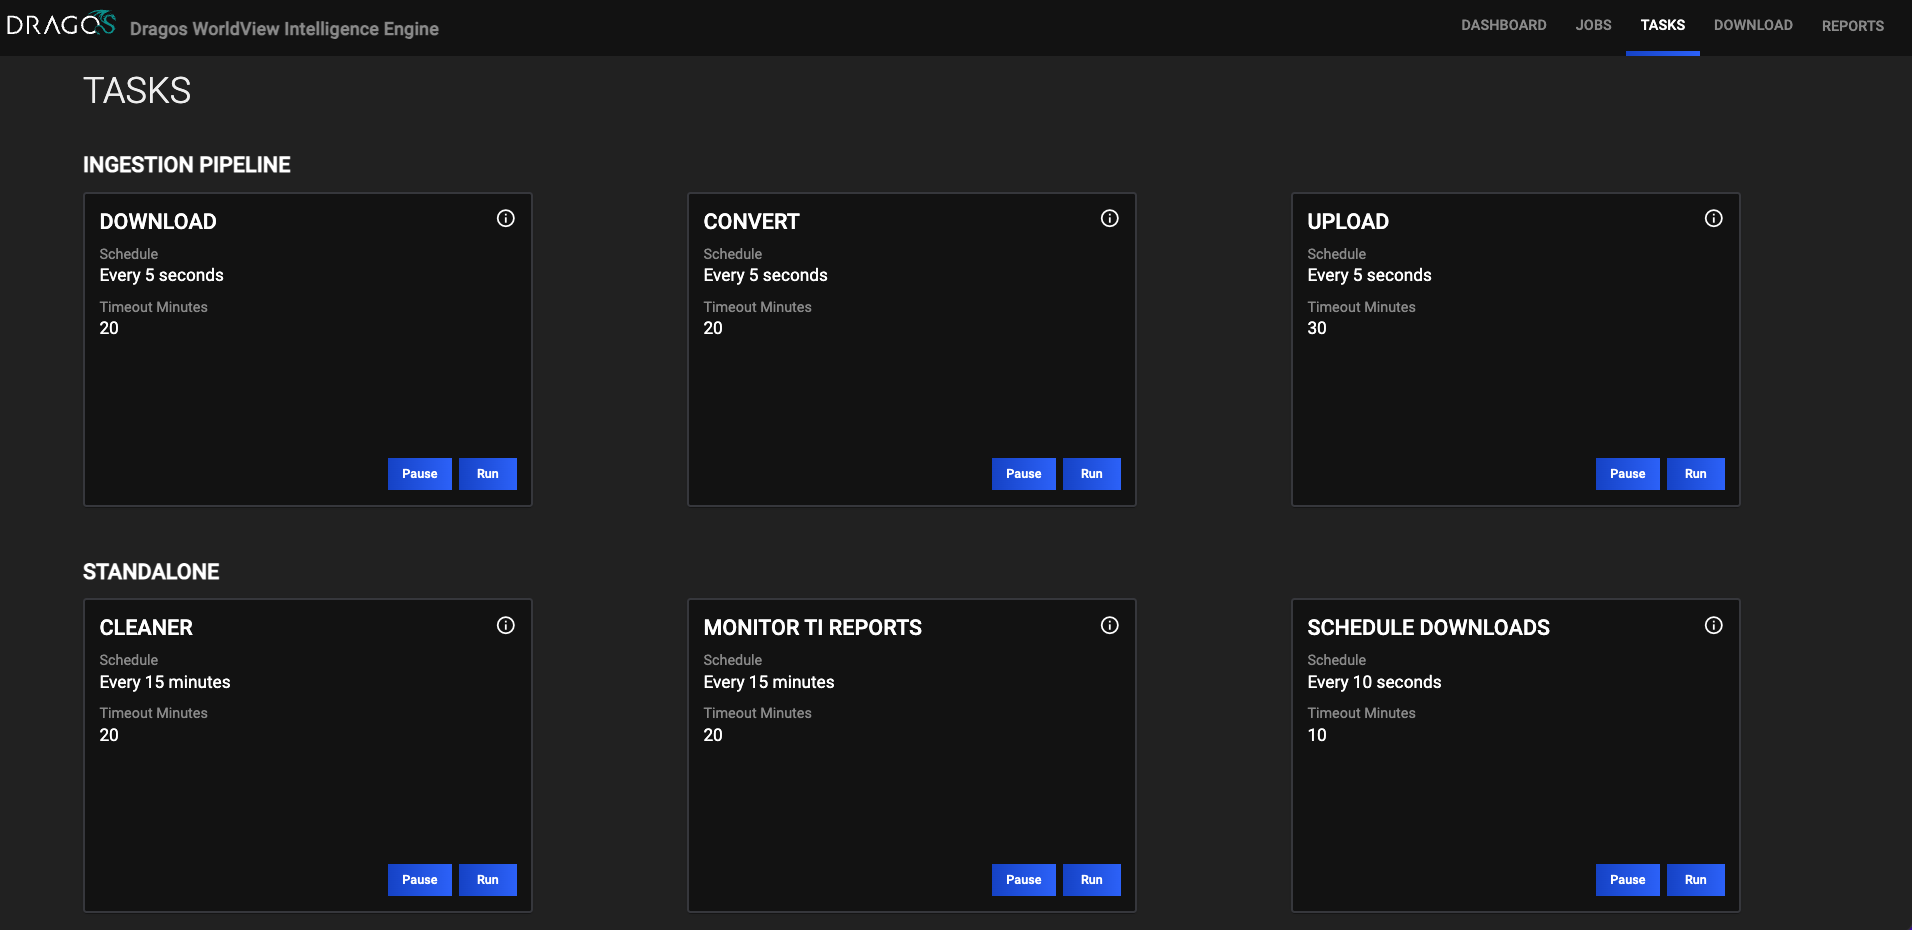Select the TASKS tab
The width and height of the screenshot is (1912, 930).
pos(1662,25)
